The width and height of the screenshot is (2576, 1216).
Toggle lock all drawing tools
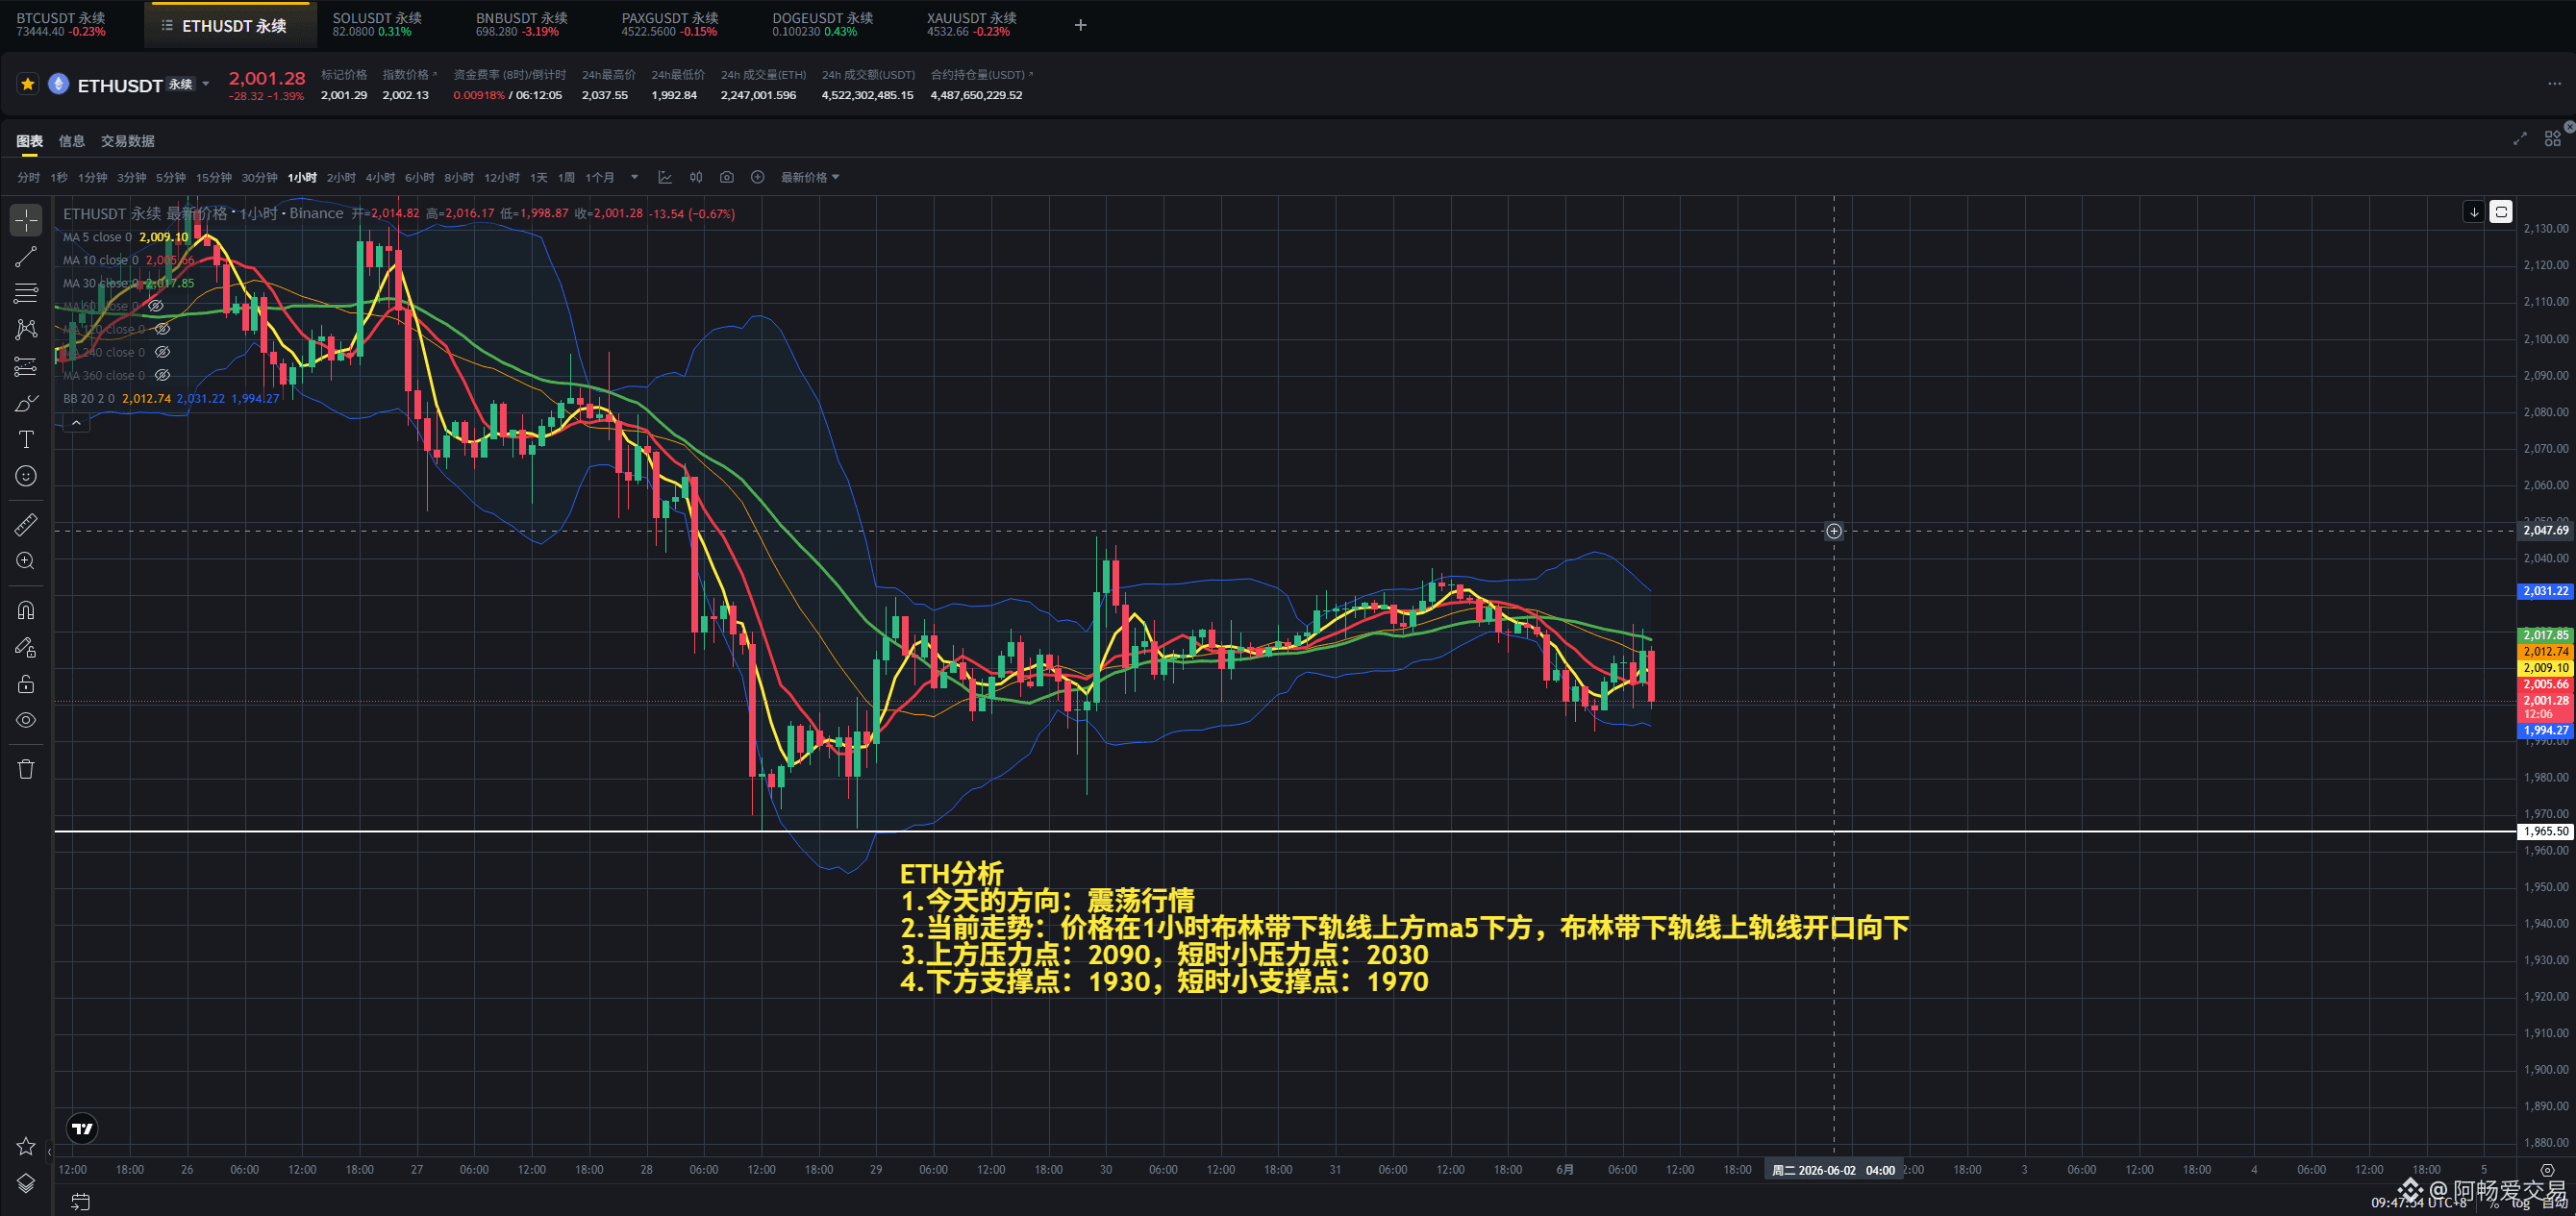[26, 684]
